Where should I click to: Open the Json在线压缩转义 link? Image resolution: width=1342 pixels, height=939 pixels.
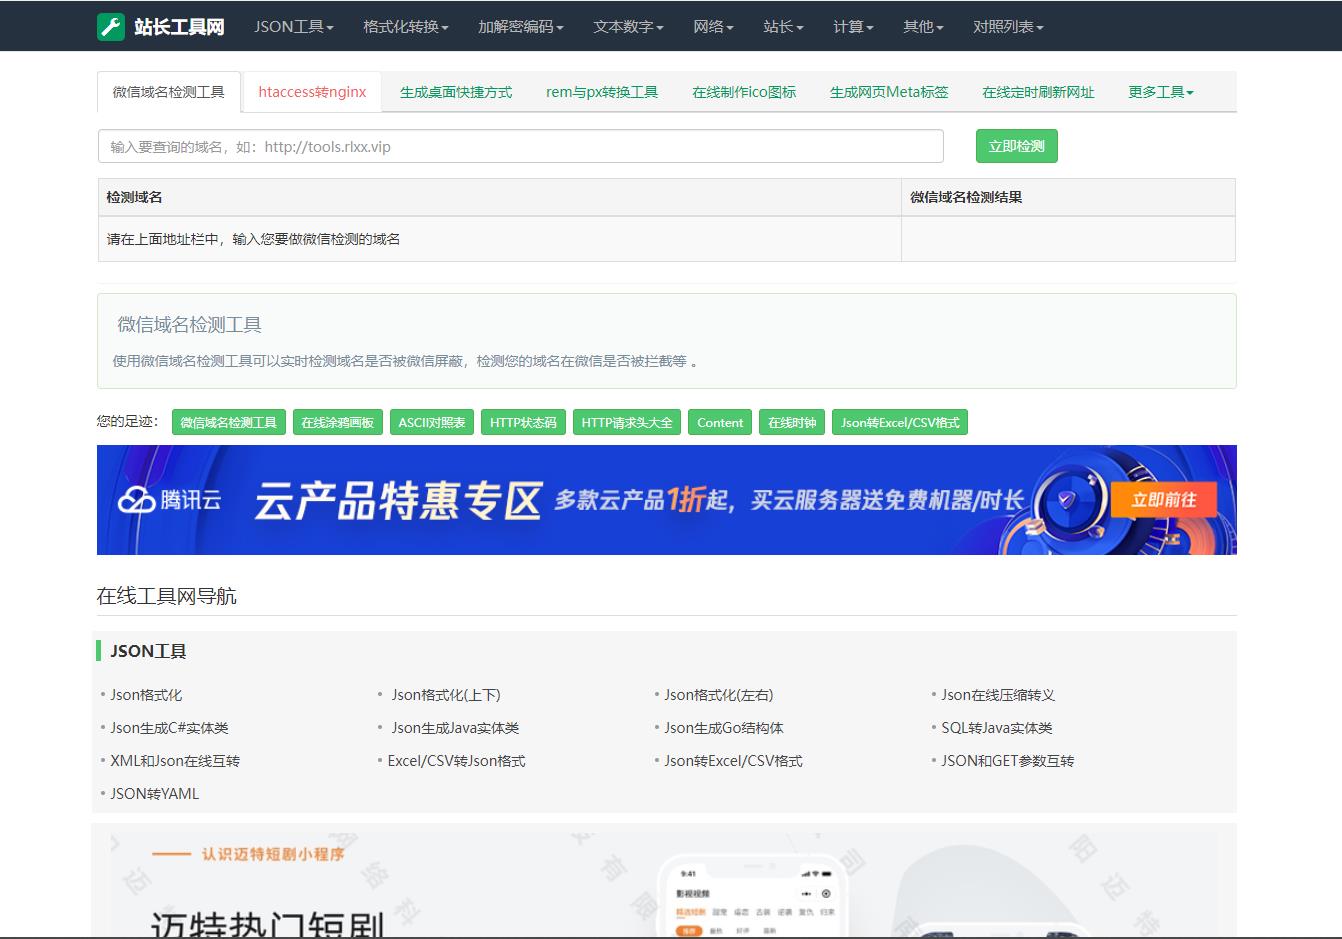[998, 695]
